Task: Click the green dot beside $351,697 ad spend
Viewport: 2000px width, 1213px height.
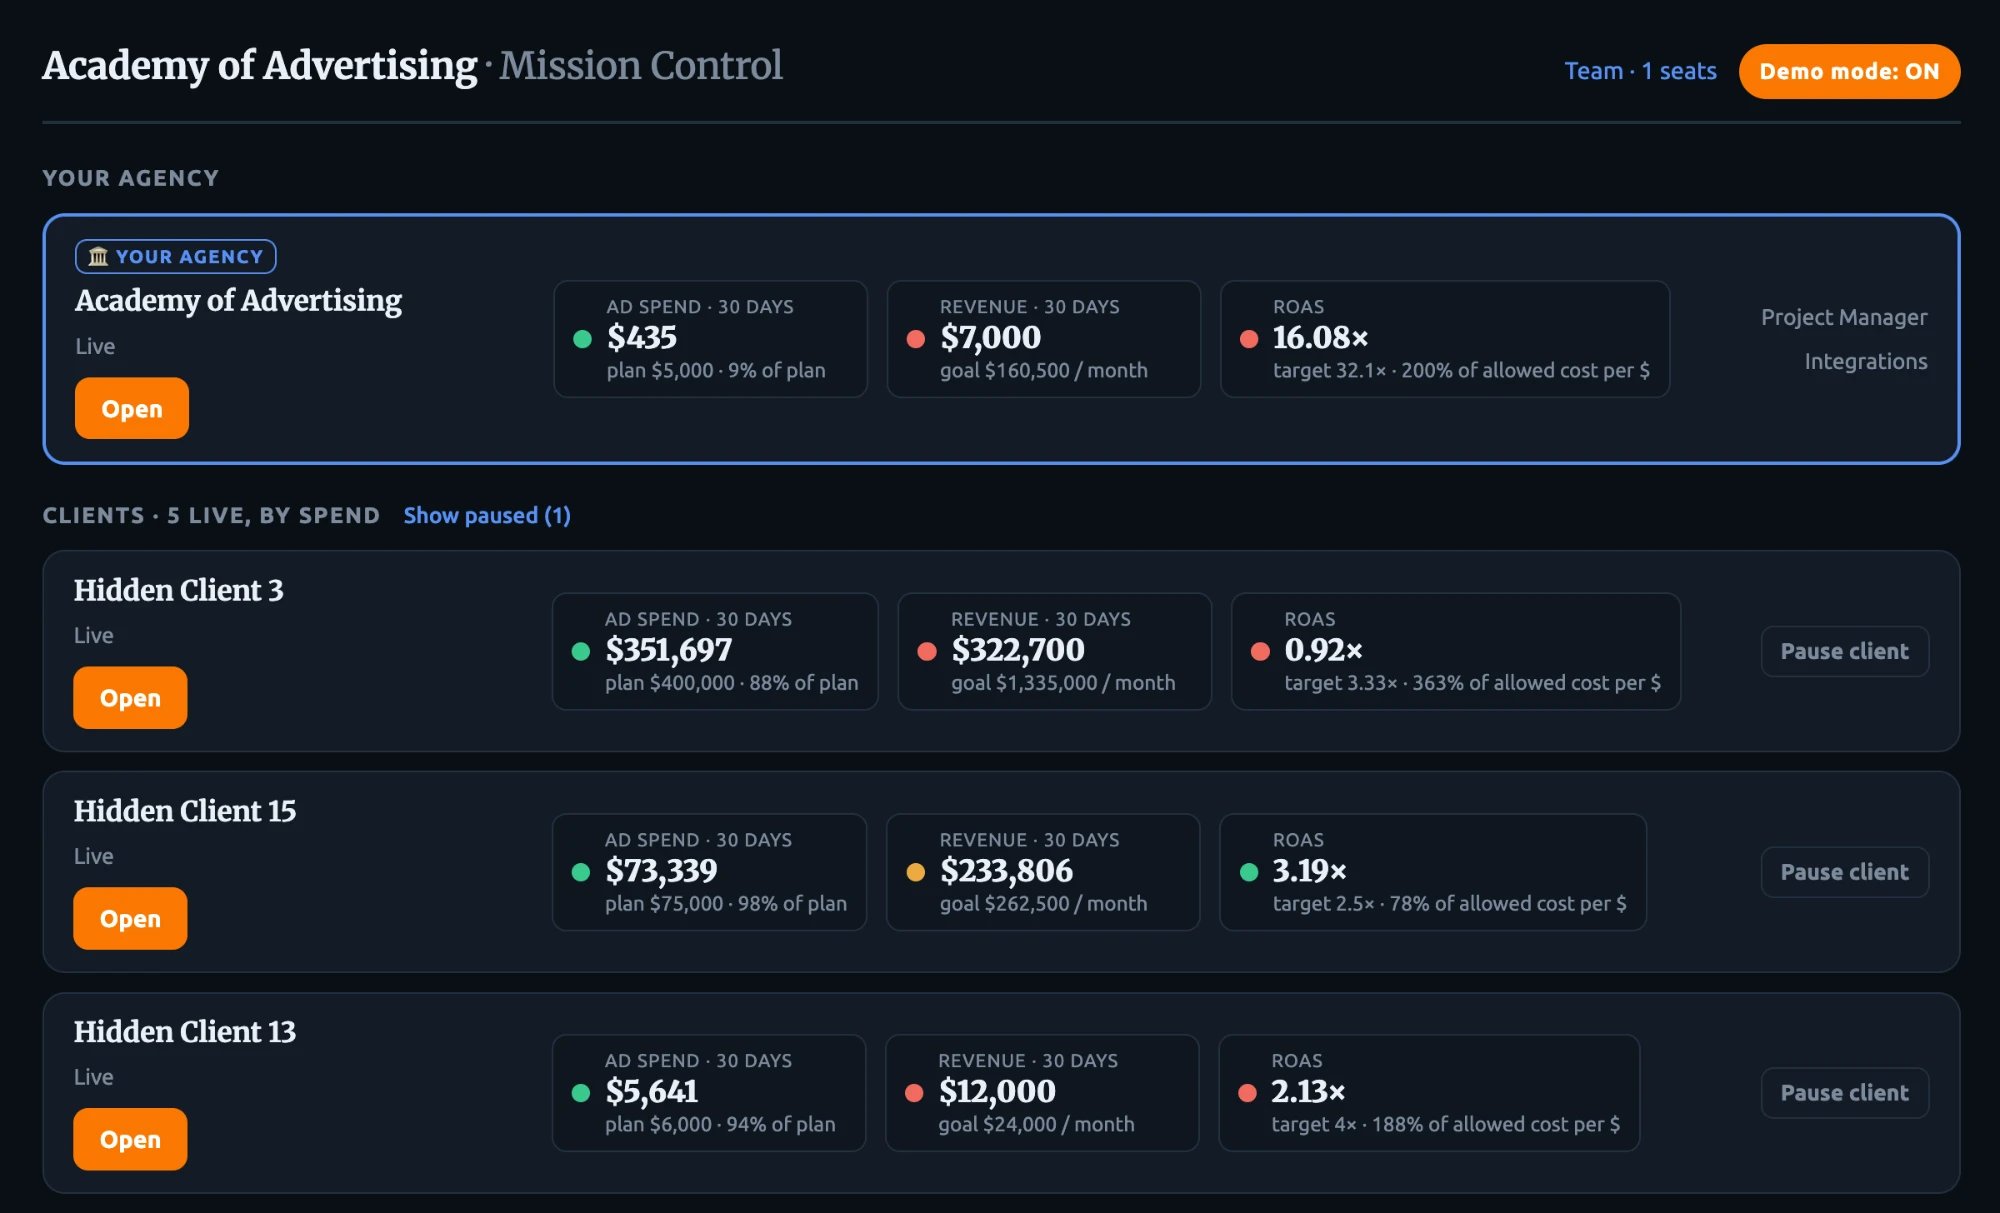Action: 580,651
